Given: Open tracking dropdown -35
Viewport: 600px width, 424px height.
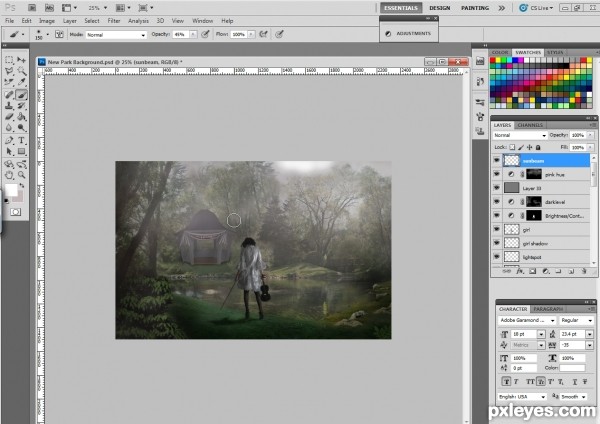Looking at the screenshot, I should pyautogui.click(x=589, y=345).
